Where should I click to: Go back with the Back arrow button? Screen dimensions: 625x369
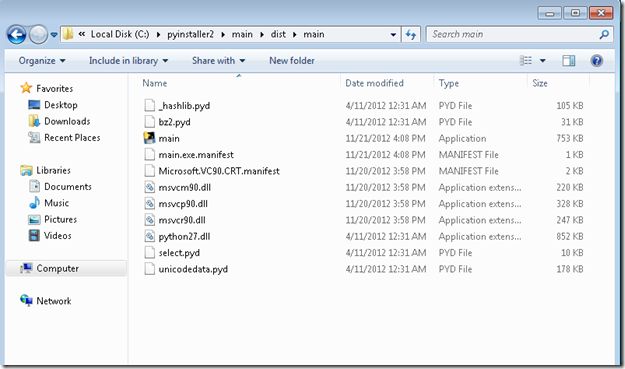16,35
